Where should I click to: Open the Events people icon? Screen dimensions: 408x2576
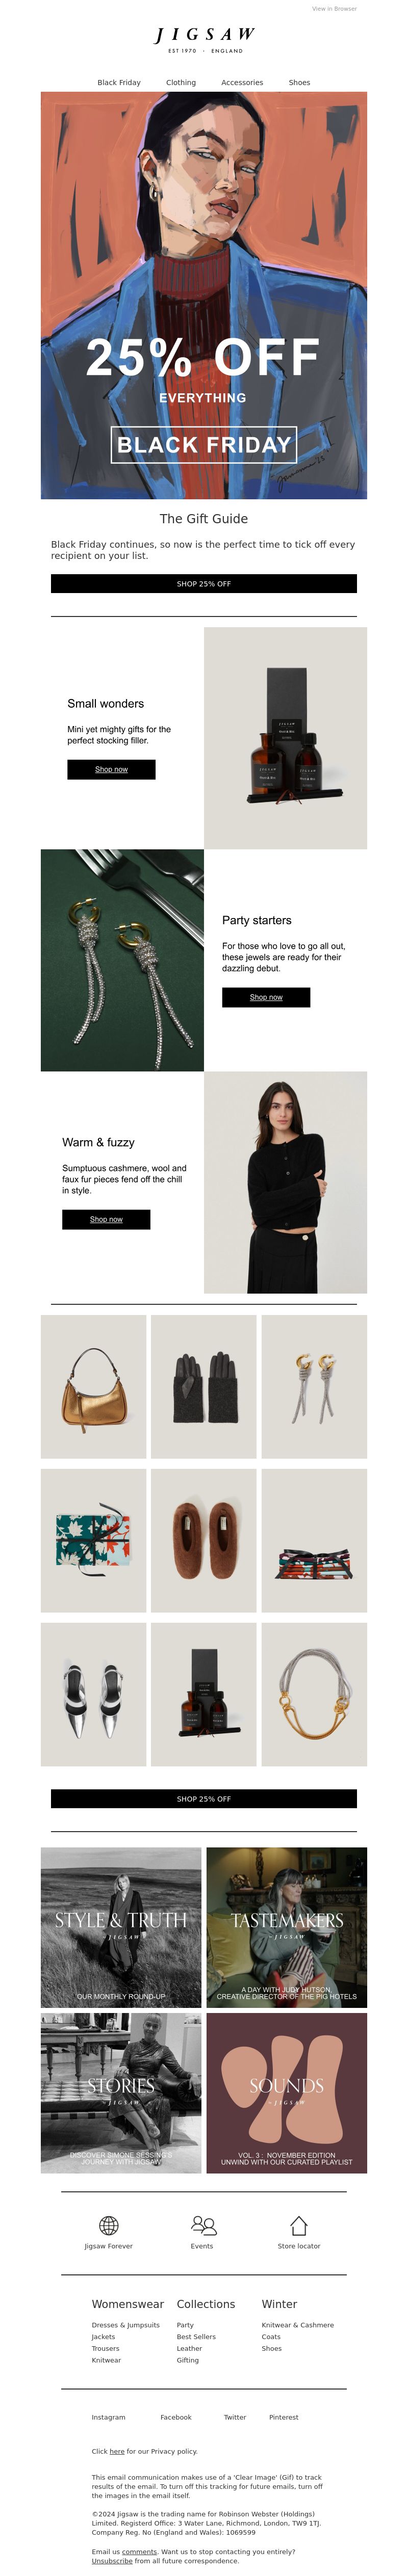203,2224
